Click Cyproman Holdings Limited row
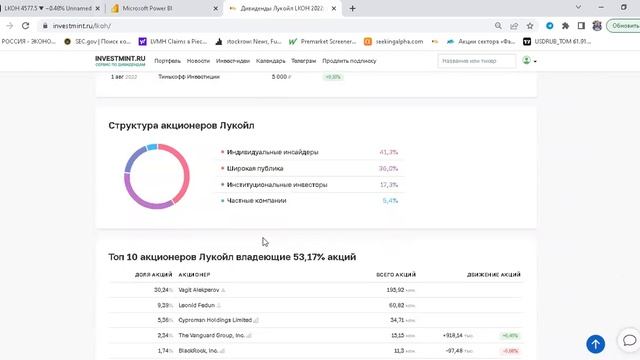 [x=316, y=320]
